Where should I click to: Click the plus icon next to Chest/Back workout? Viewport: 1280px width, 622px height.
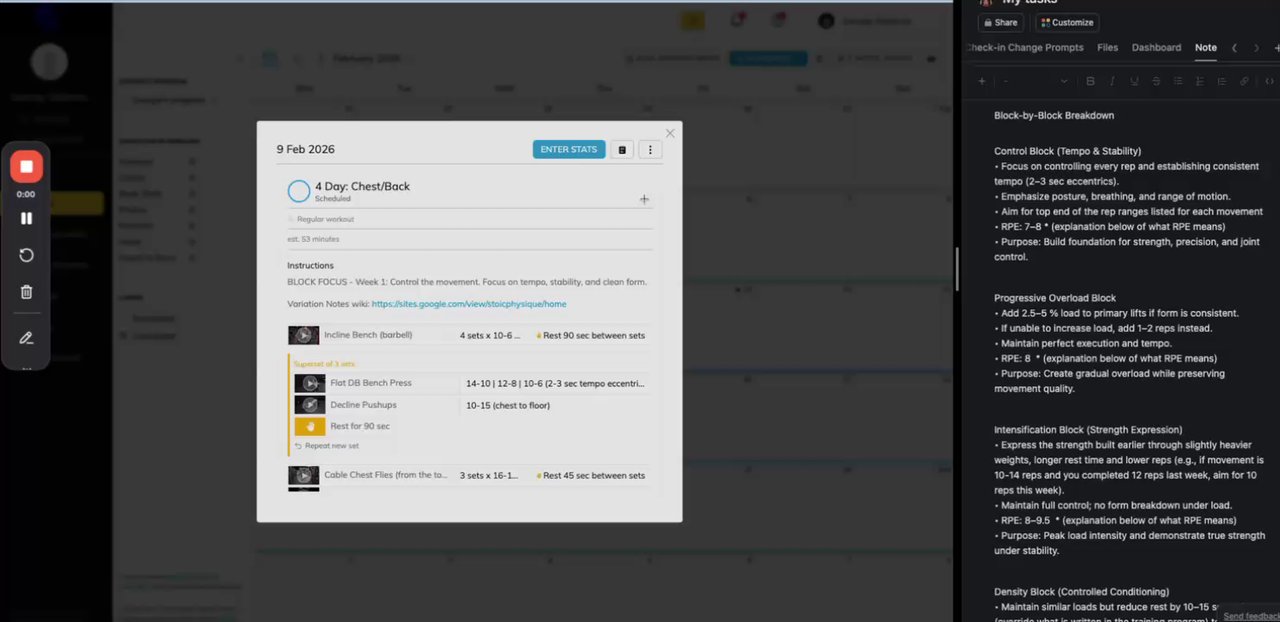pyautogui.click(x=644, y=199)
